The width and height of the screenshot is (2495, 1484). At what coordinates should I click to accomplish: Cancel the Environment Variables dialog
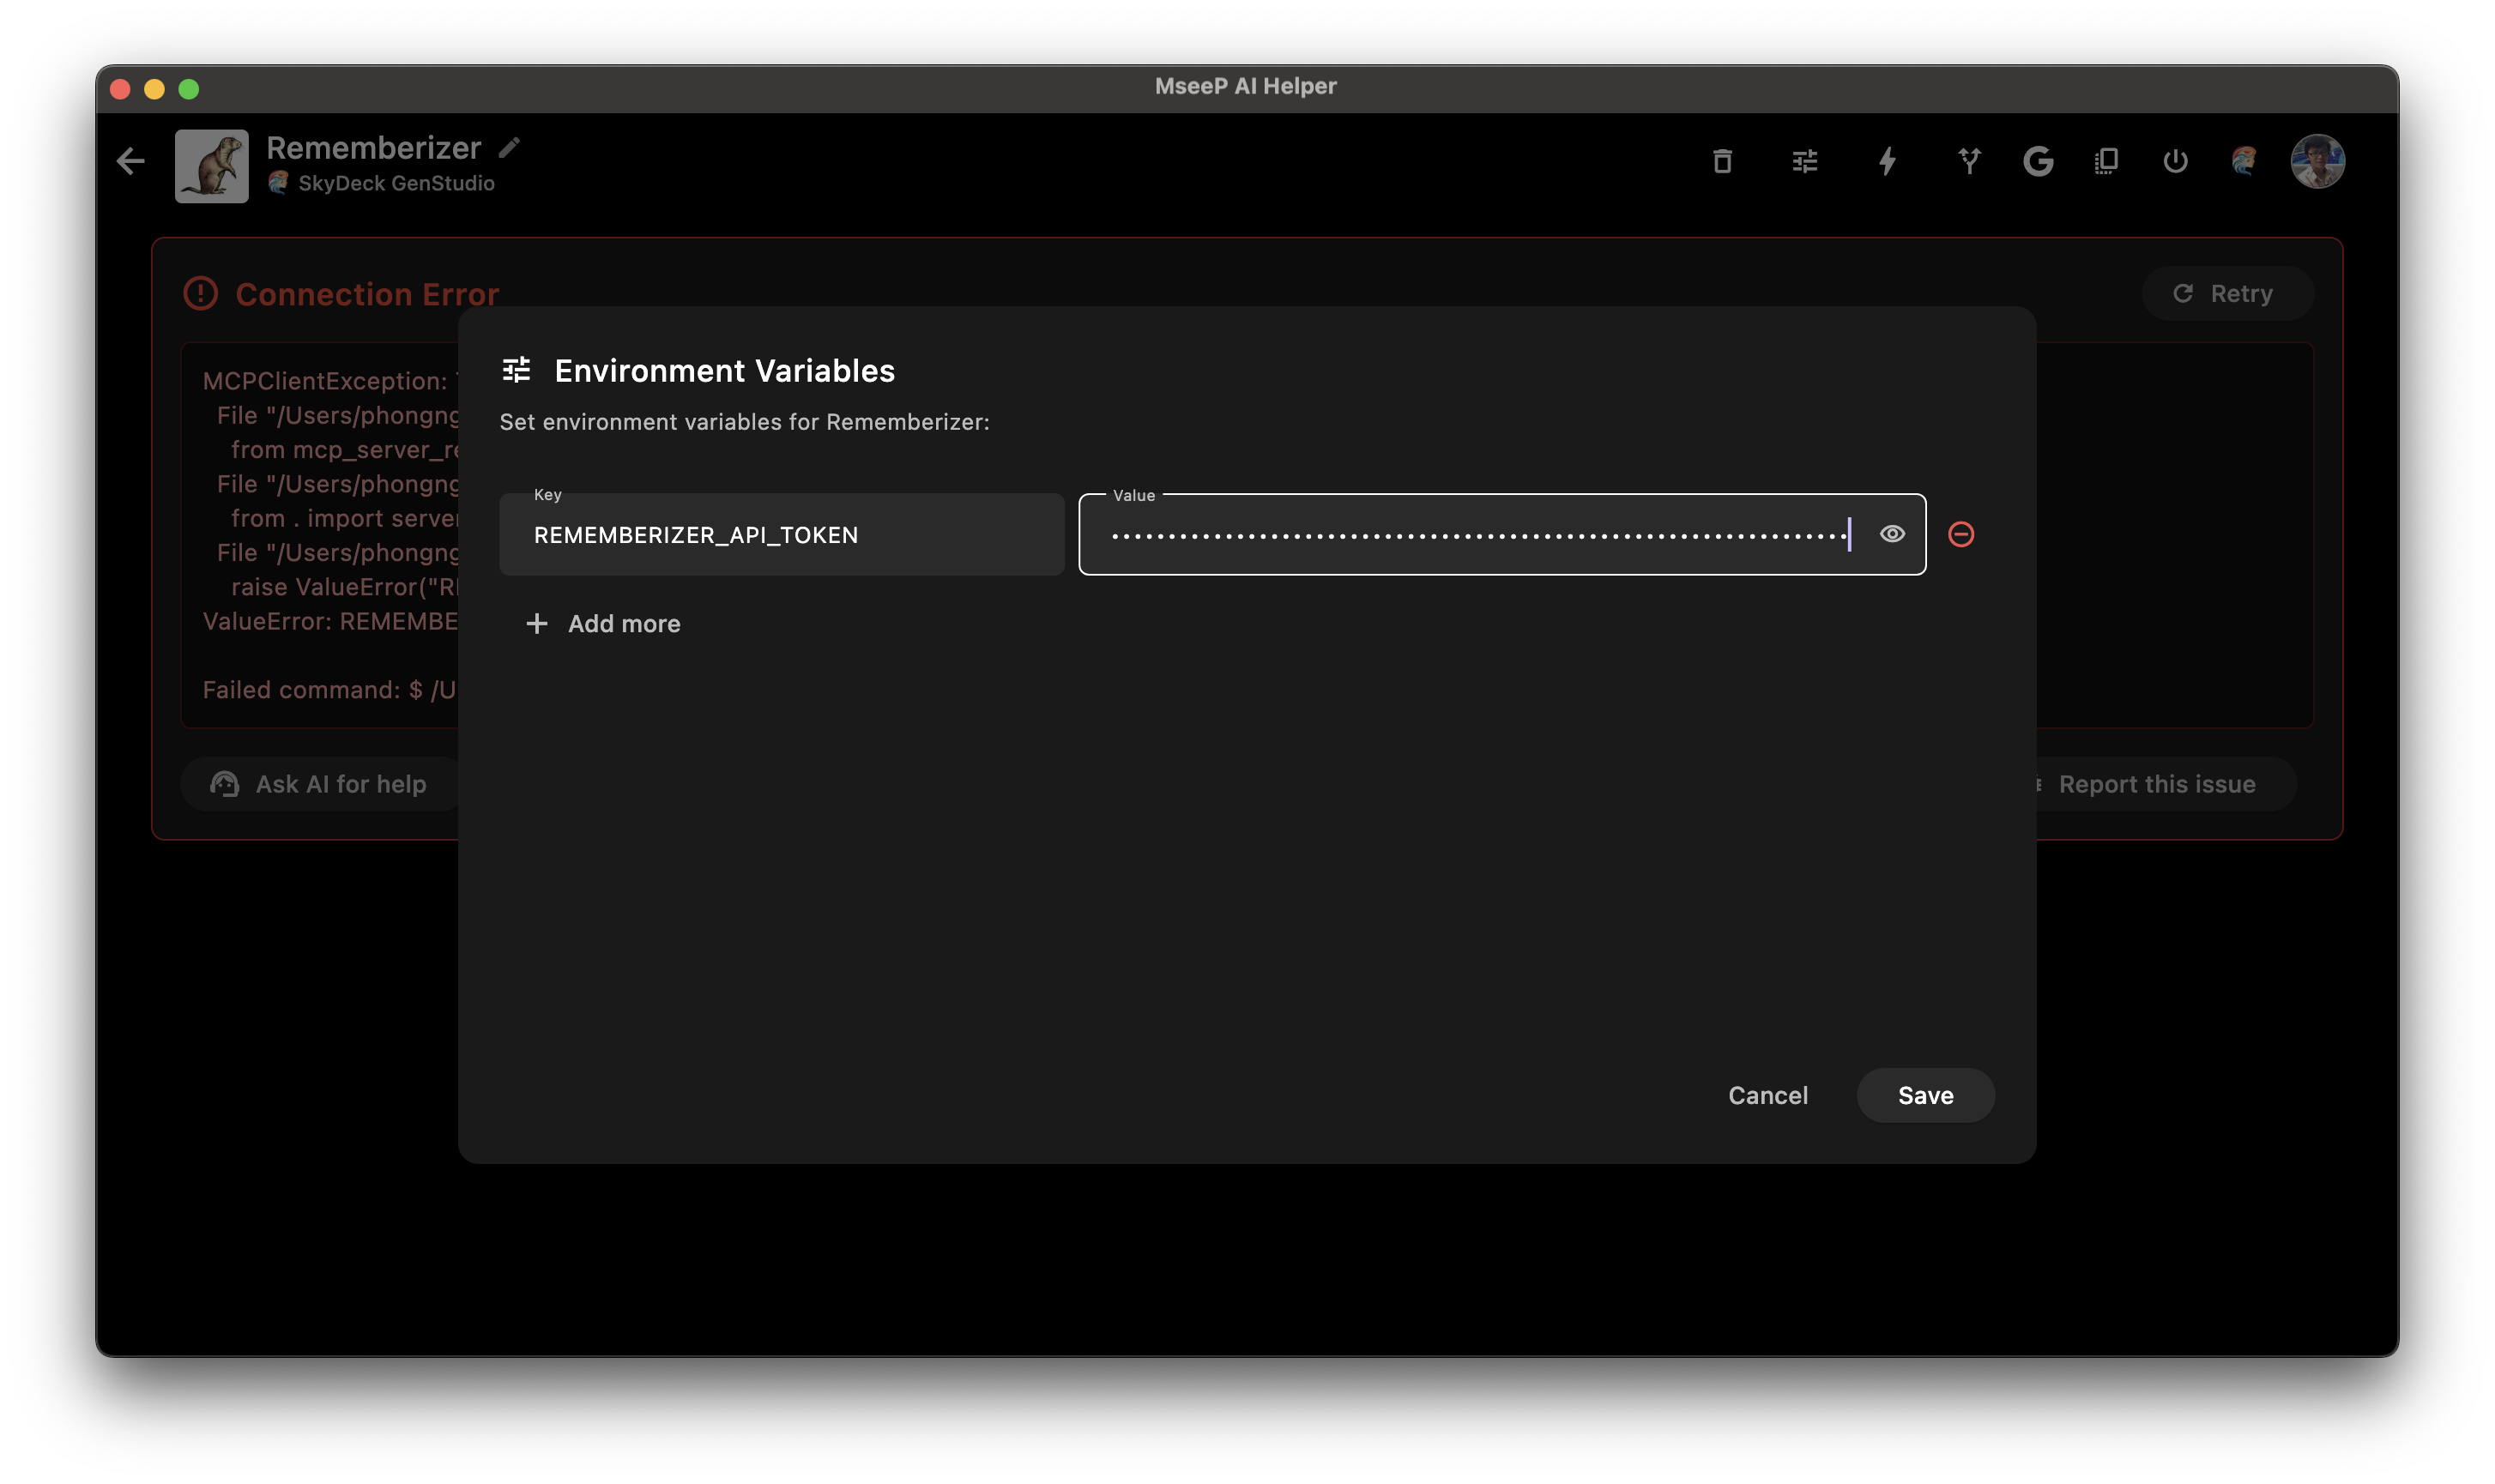tap(1768, 1095)
